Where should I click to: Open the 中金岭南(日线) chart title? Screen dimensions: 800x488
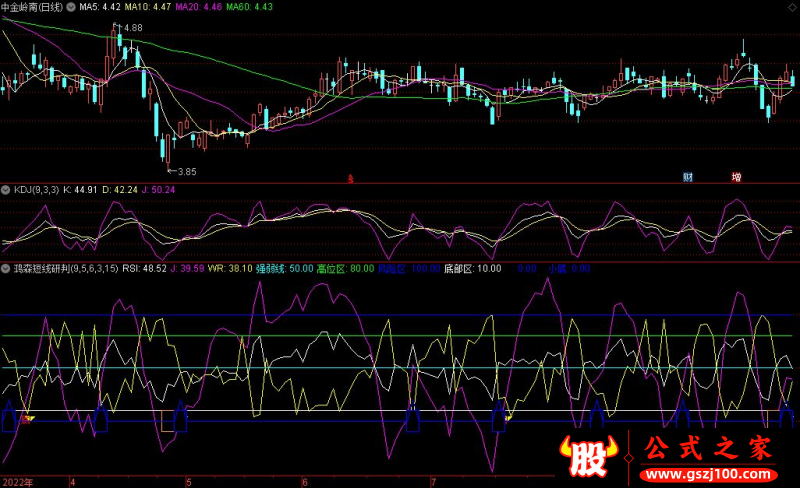(32, 7)
